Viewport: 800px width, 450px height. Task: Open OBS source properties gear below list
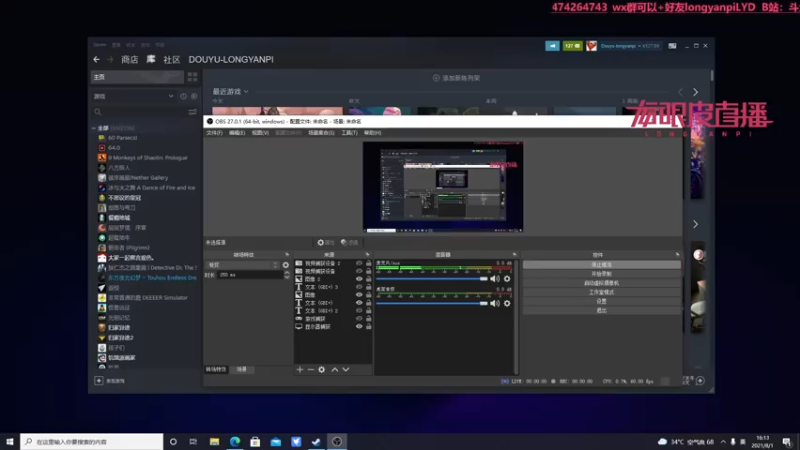tap(321, 369)
